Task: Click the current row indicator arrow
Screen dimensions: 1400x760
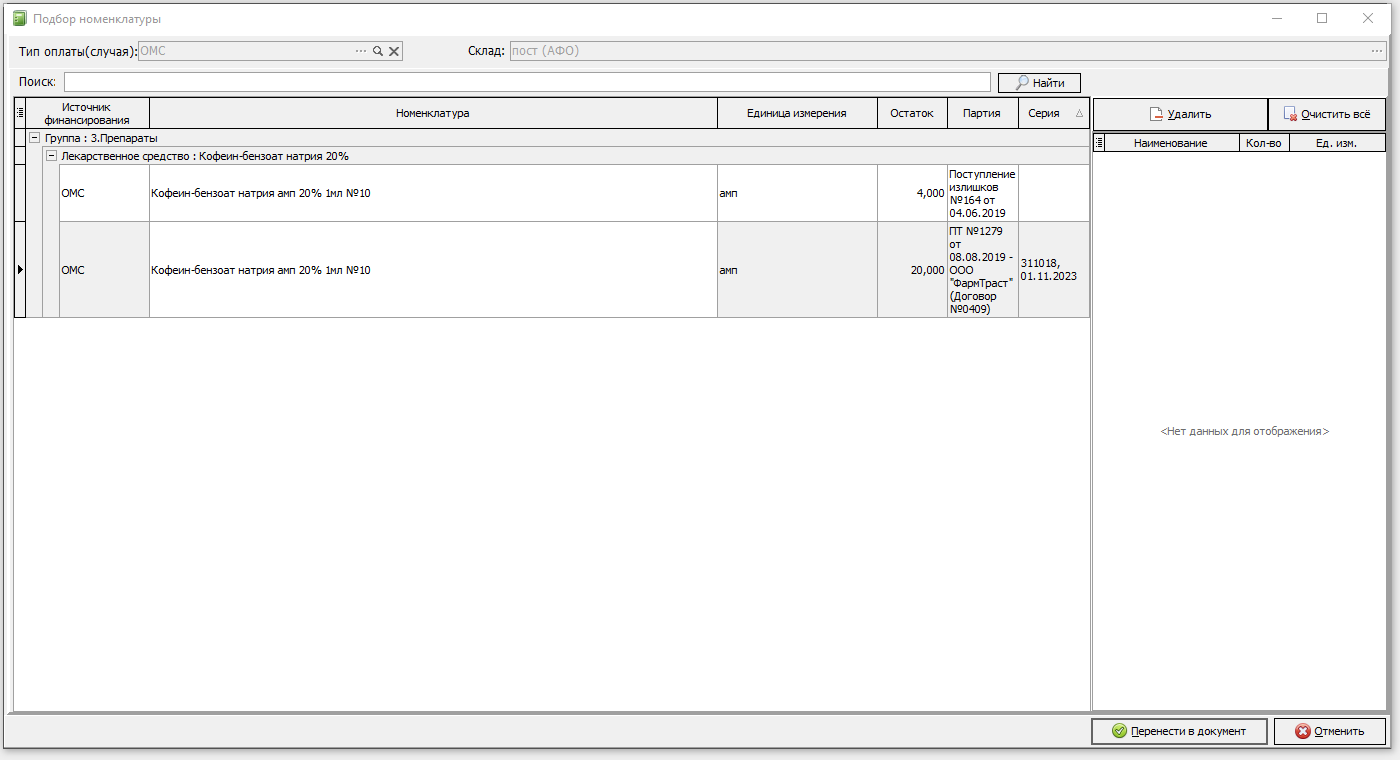Action: click(20, 270)
